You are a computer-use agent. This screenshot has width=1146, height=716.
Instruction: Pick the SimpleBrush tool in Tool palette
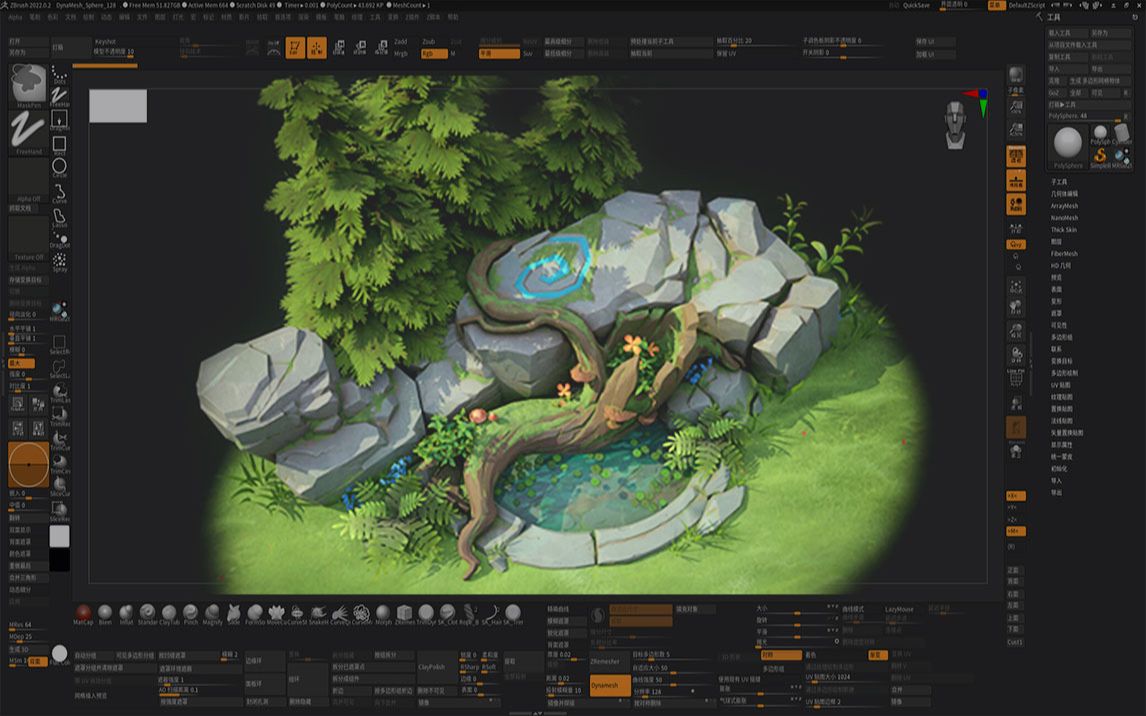click(x=1100, y=156)
